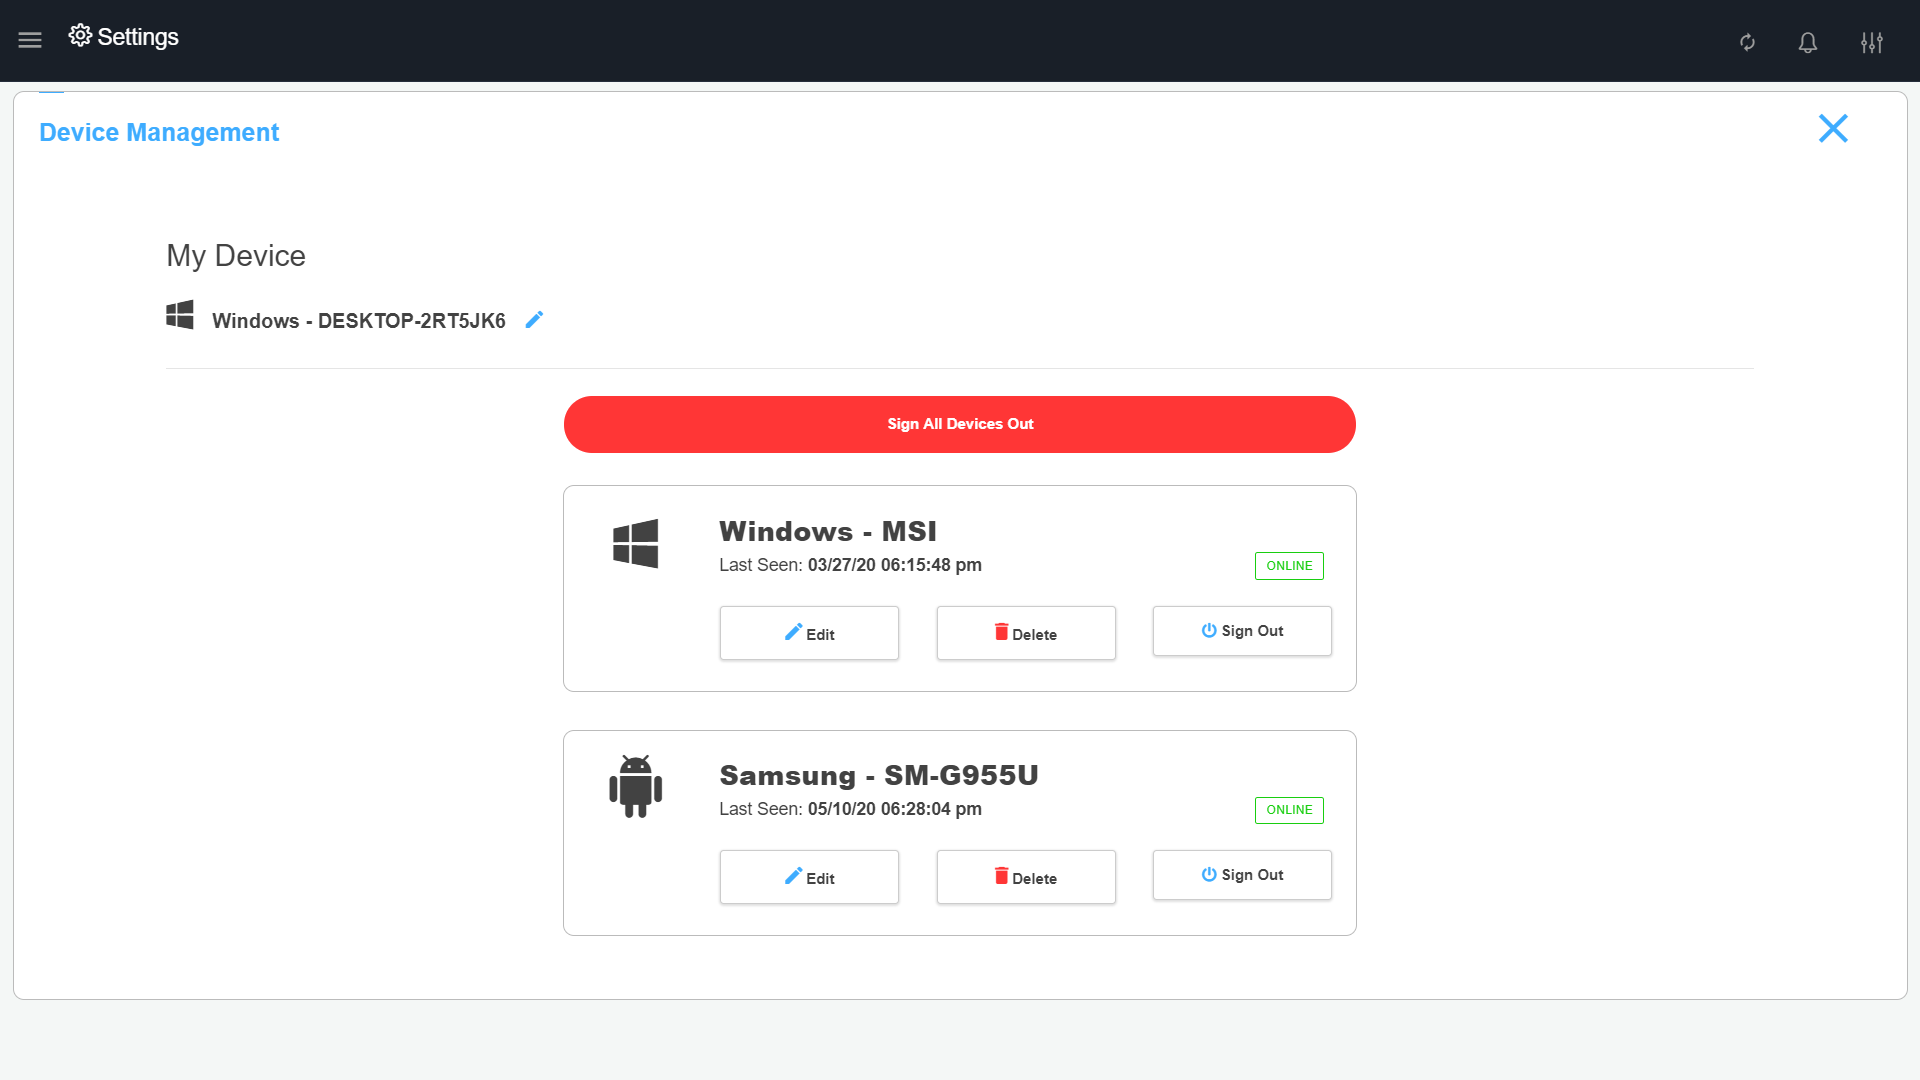Edit My Device name with pencil icon
This screenshot has height=1080, width=1920.
(x=534, y=320)
